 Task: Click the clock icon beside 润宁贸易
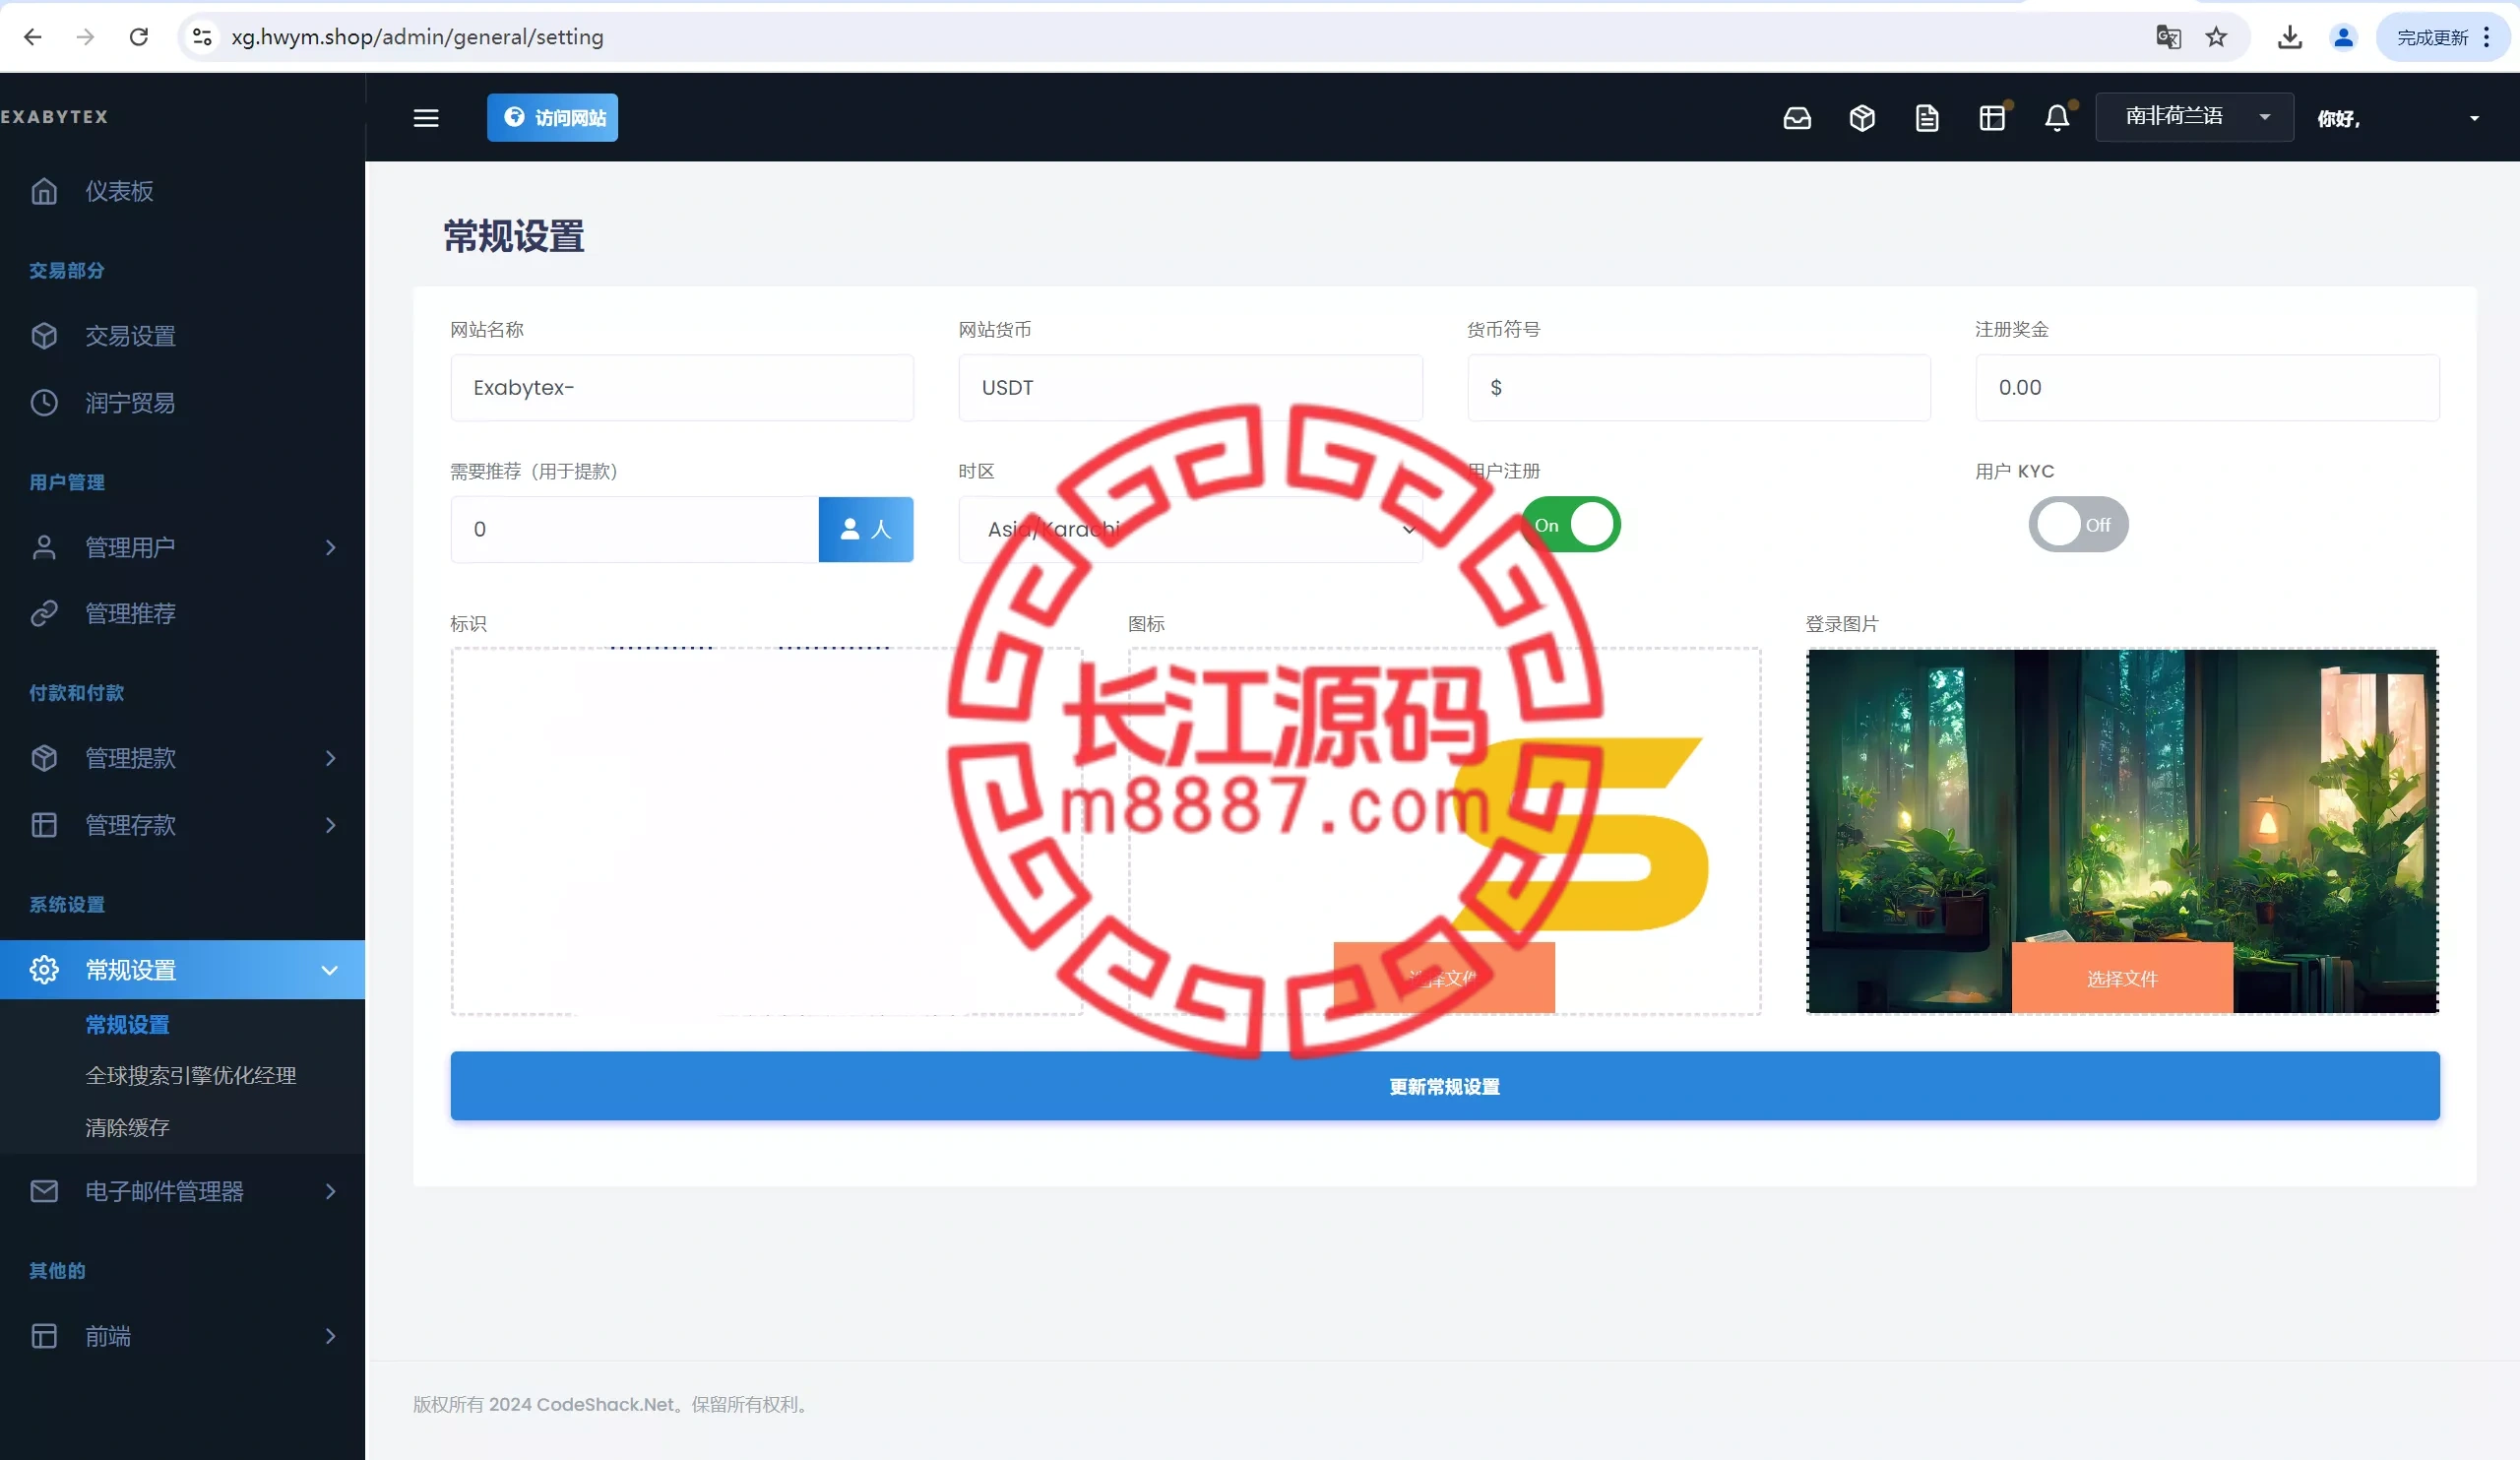coord(44,403)
